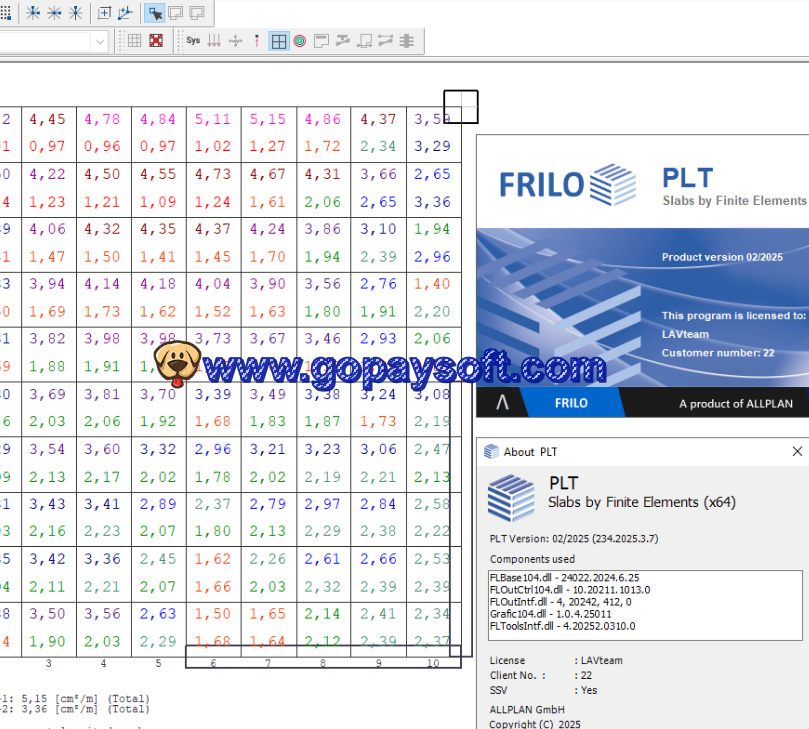Click the gray square with corner marker icon

(365, 41)
